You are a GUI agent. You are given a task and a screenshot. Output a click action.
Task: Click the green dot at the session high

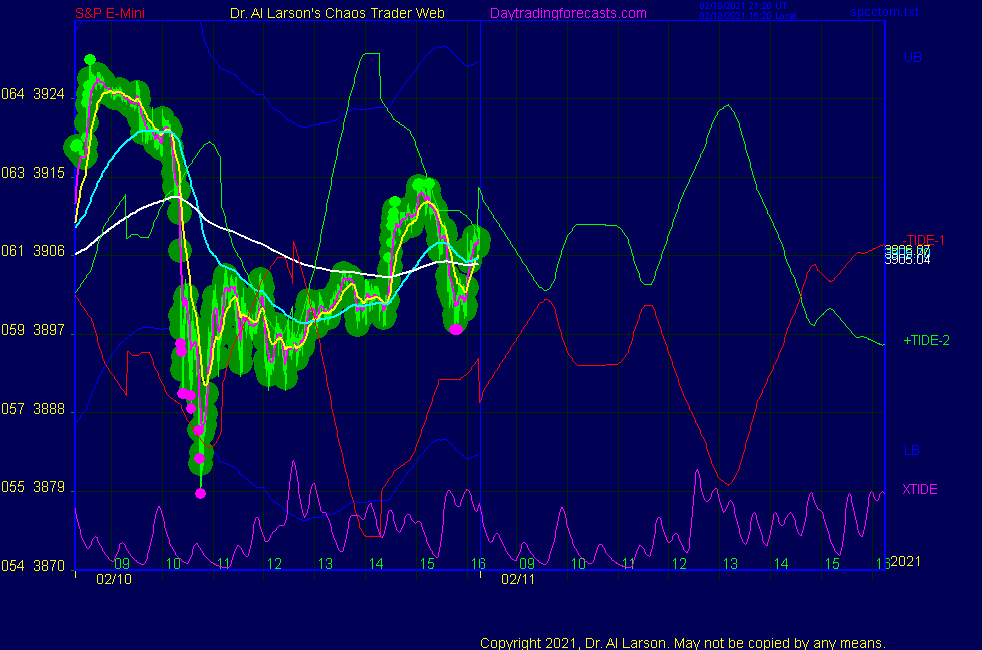point(90,60)
